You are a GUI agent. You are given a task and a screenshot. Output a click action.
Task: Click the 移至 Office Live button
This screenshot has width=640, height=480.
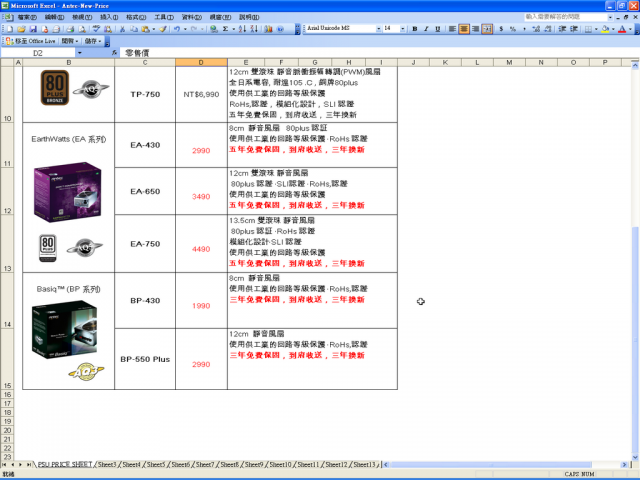(31, 41)
